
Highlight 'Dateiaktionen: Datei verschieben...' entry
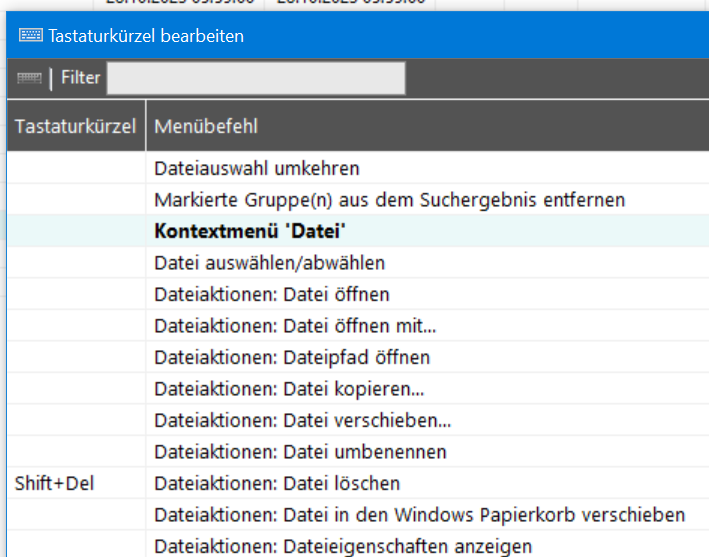click(x=302, y=420)
